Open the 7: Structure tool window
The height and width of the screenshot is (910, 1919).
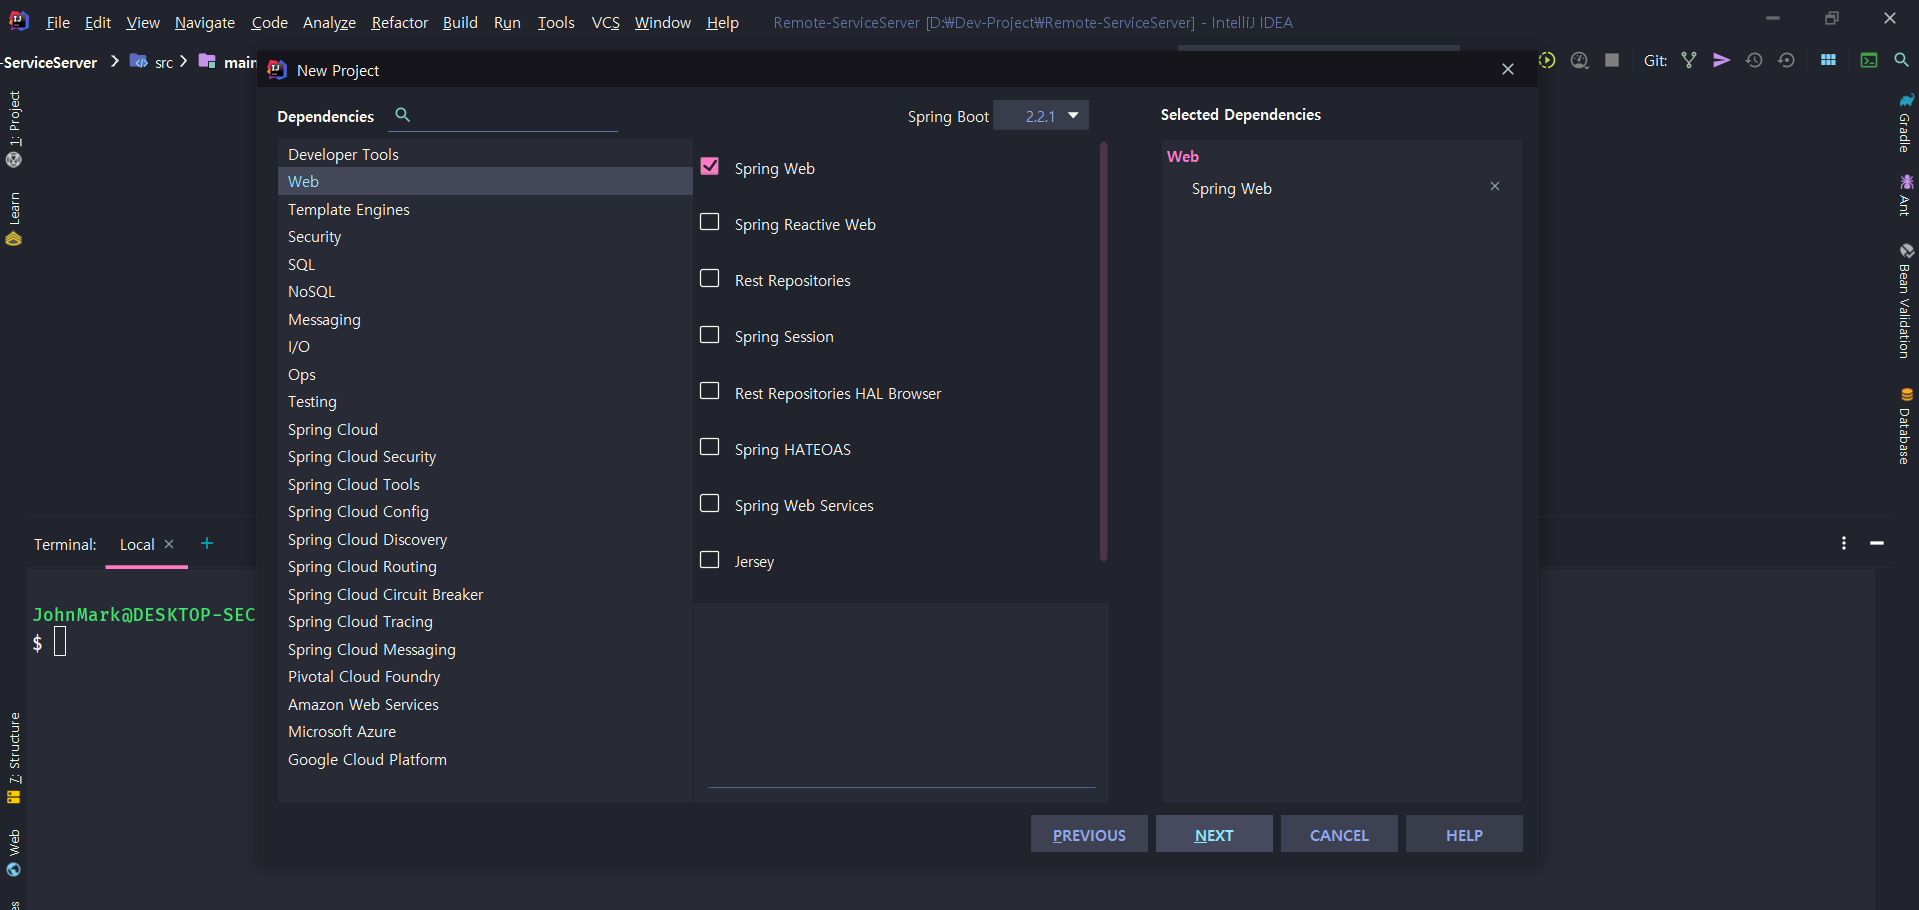click(14, 757)
